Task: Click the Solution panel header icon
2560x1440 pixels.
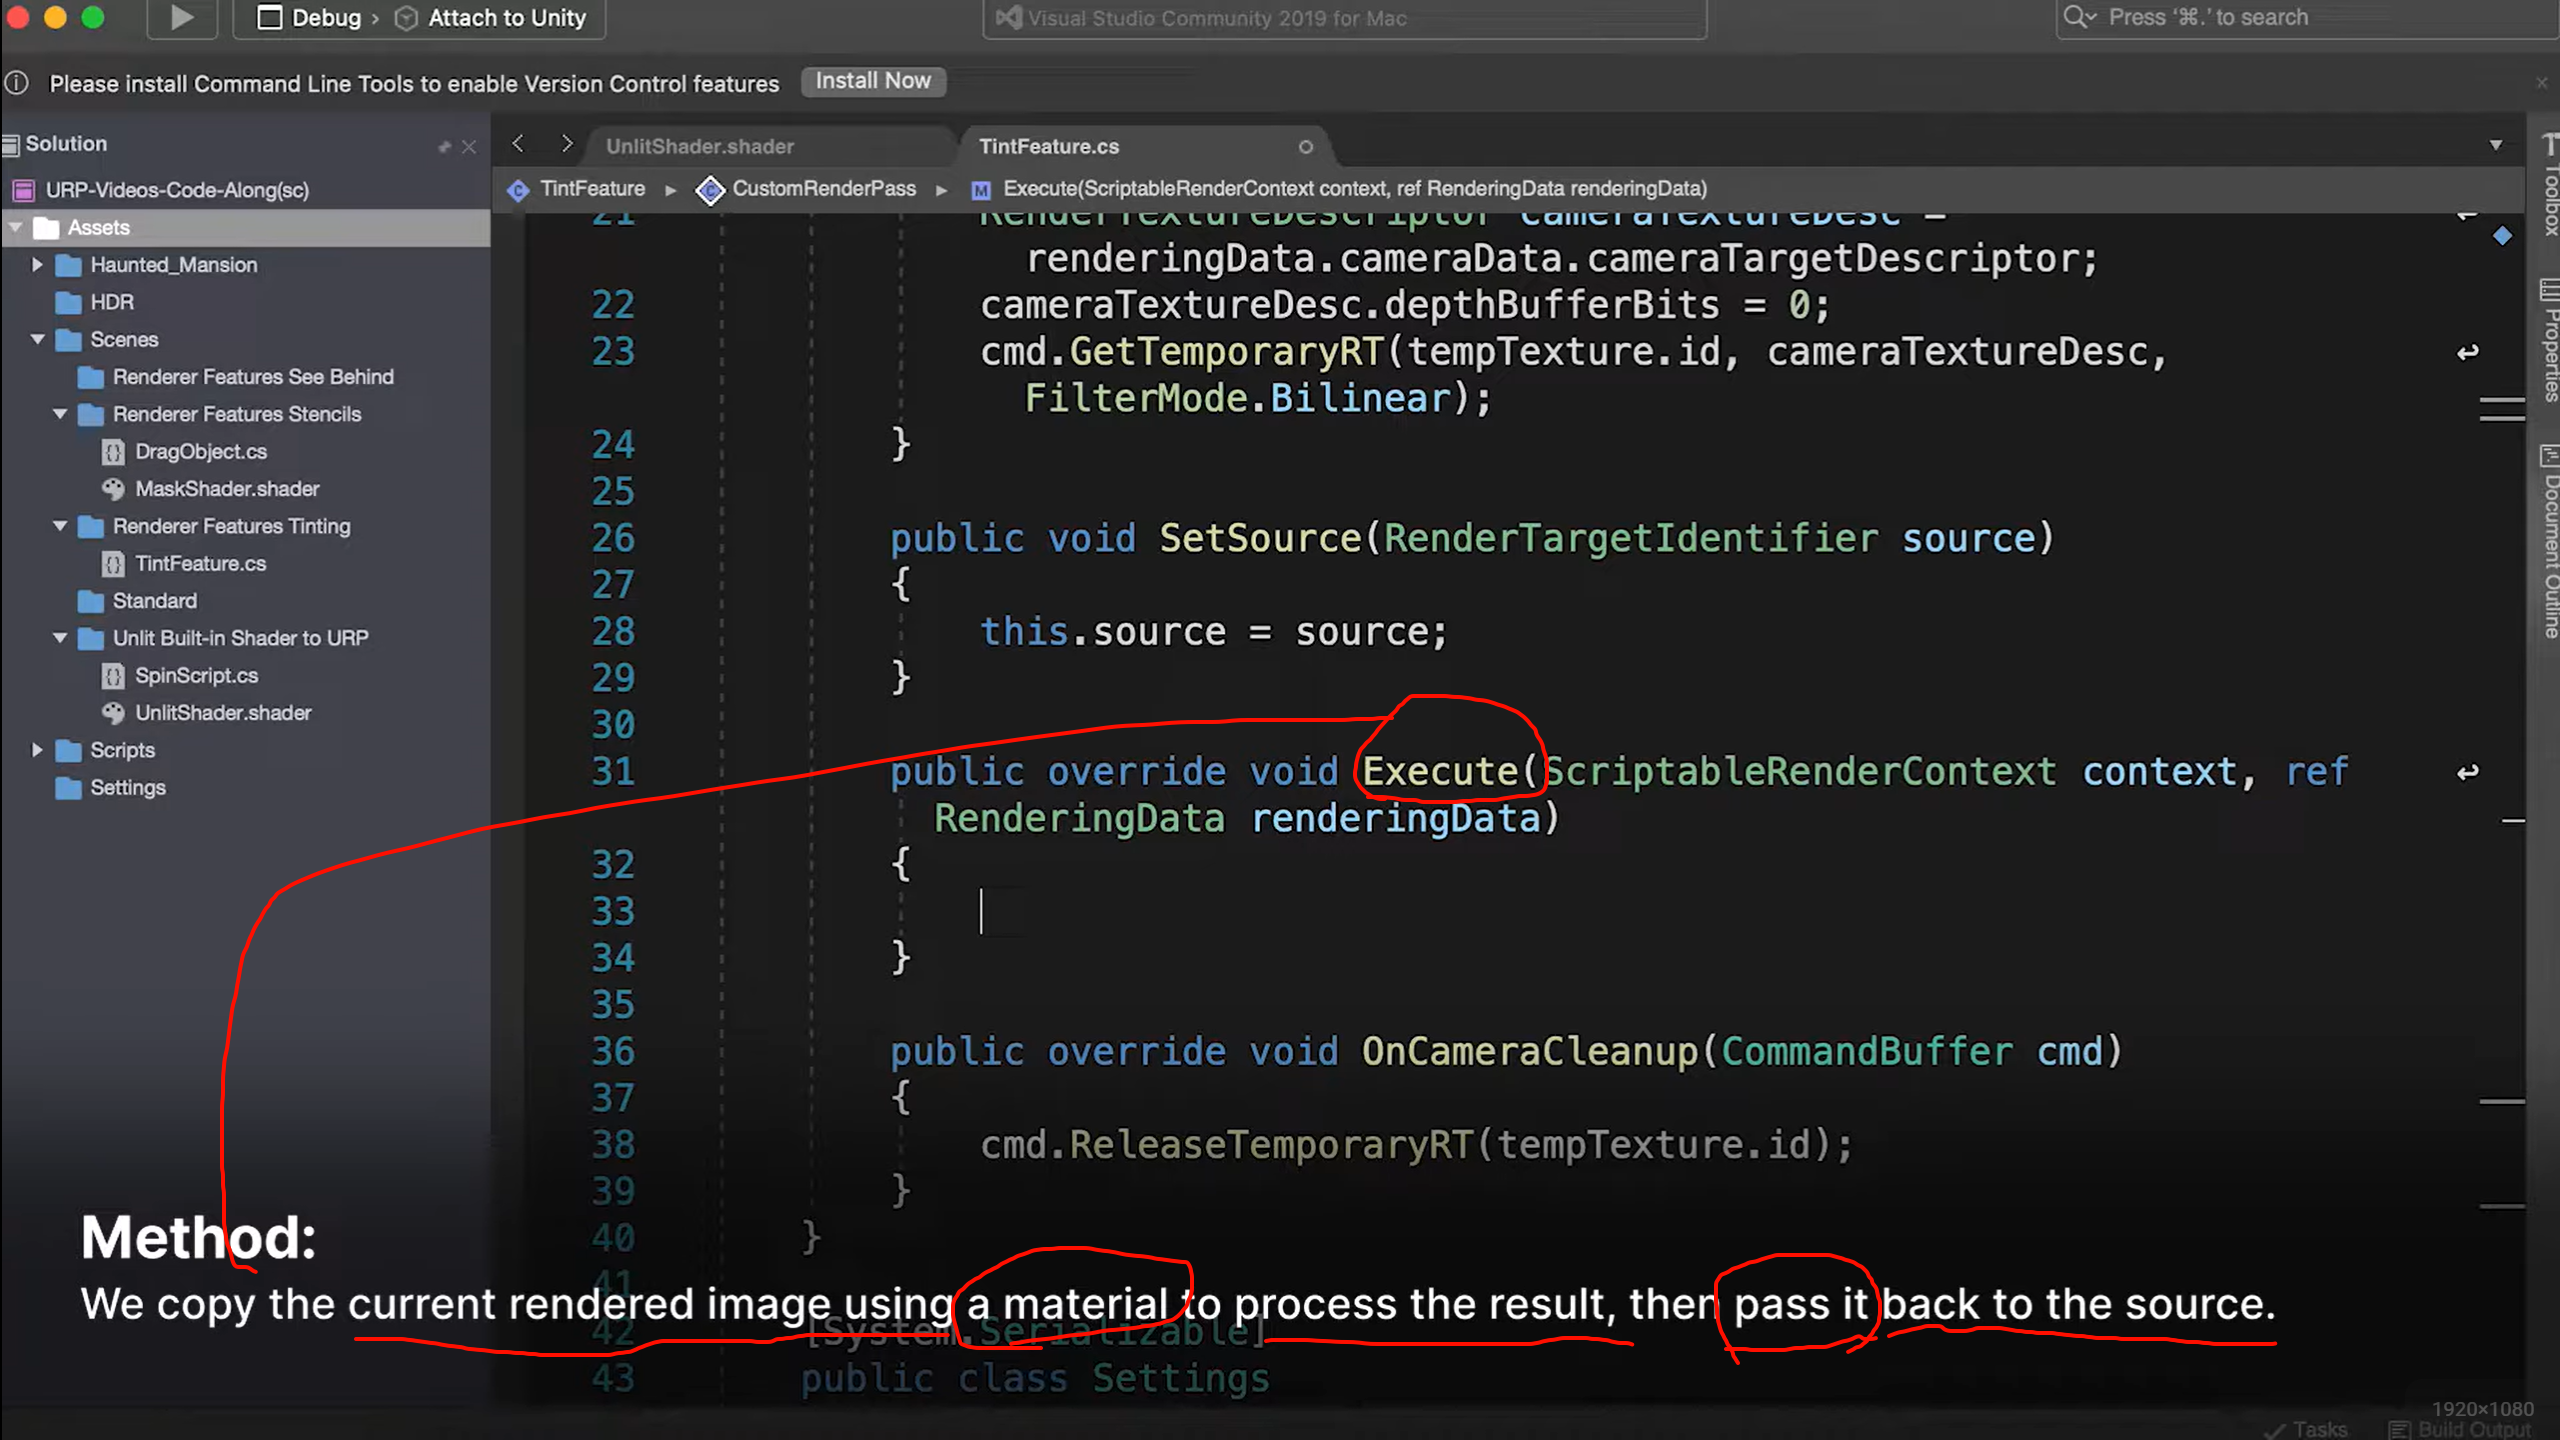Action: (x=11, y=146)
